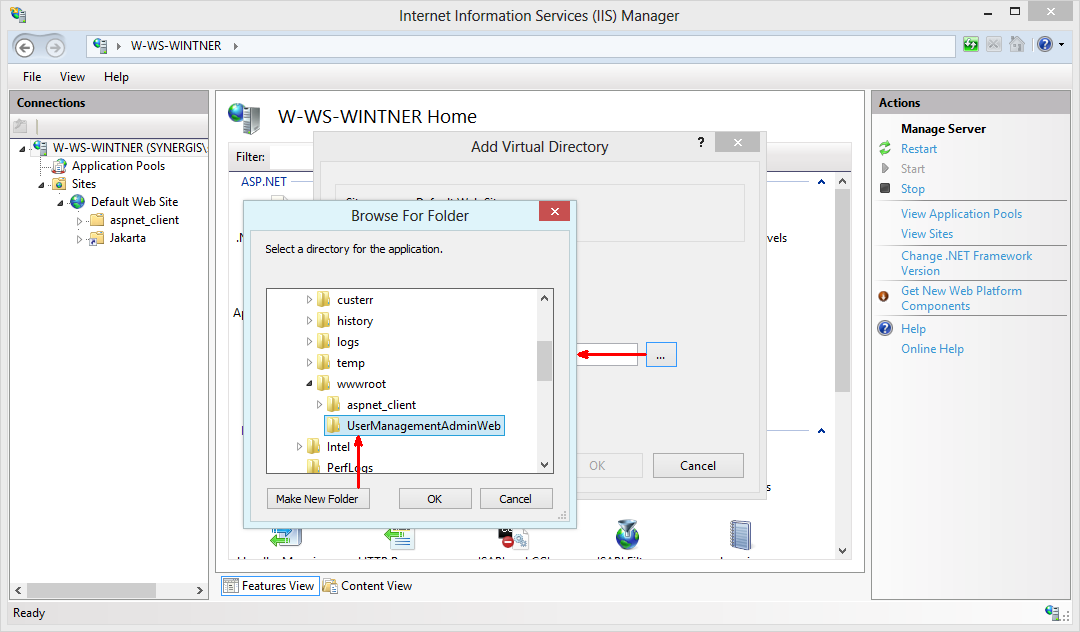This screenshot has width=1080, height=632.
Task: Click the IIS icon in the status bar
Action: pyautogui.click(x=1052, y=613)
